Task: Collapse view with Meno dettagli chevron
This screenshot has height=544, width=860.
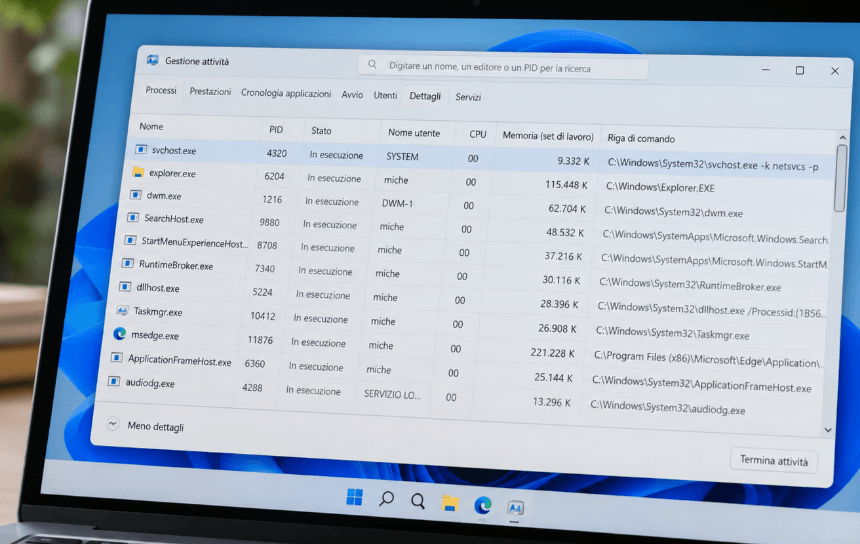Action: coord(113,424)
